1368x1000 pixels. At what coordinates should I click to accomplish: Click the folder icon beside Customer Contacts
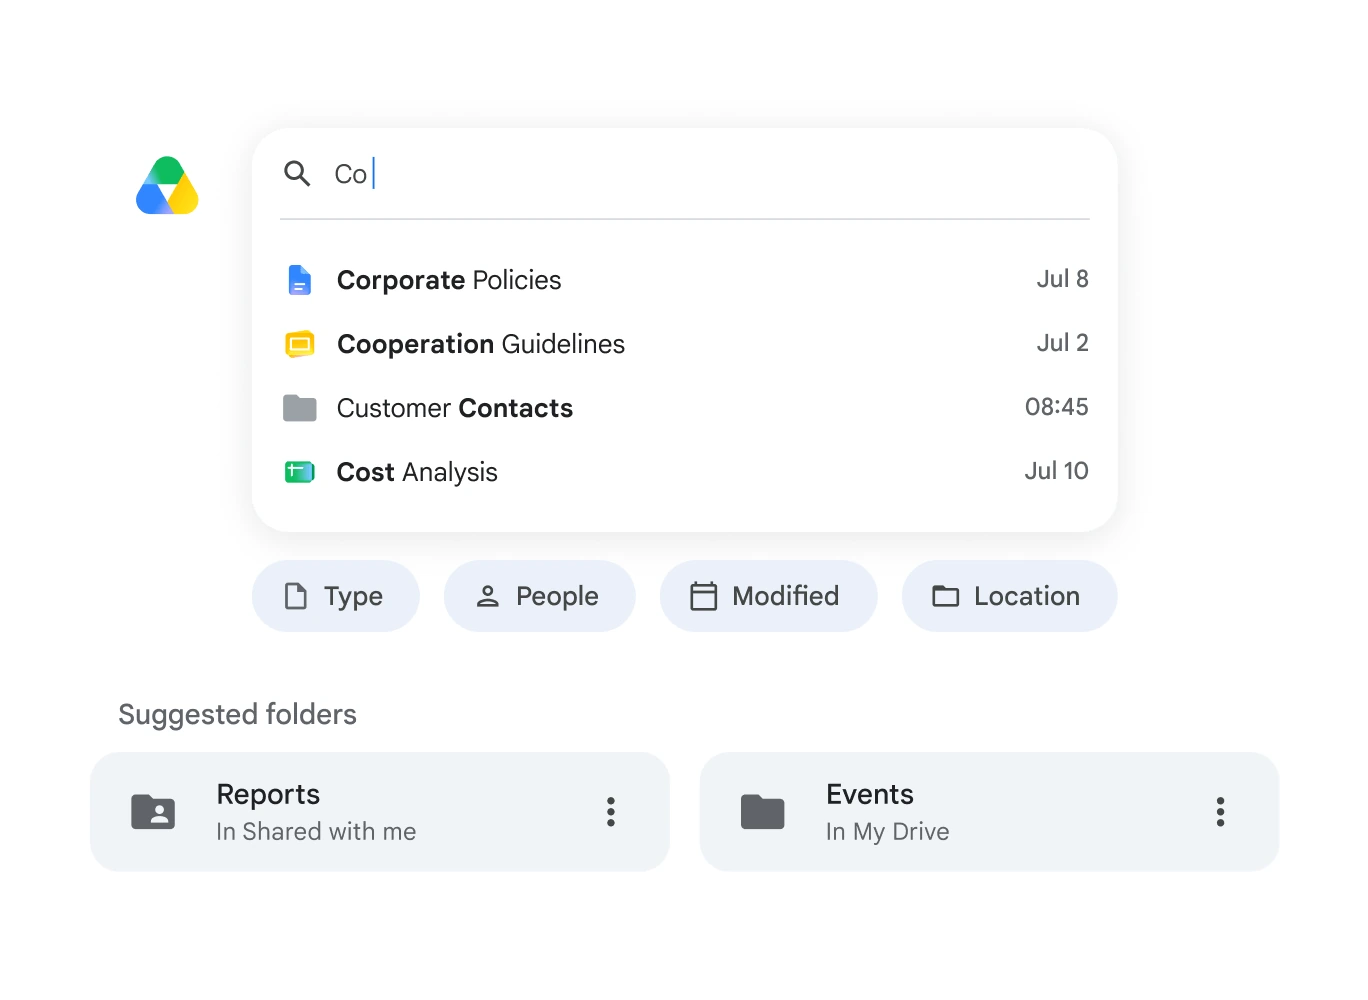tap(300, 408)
